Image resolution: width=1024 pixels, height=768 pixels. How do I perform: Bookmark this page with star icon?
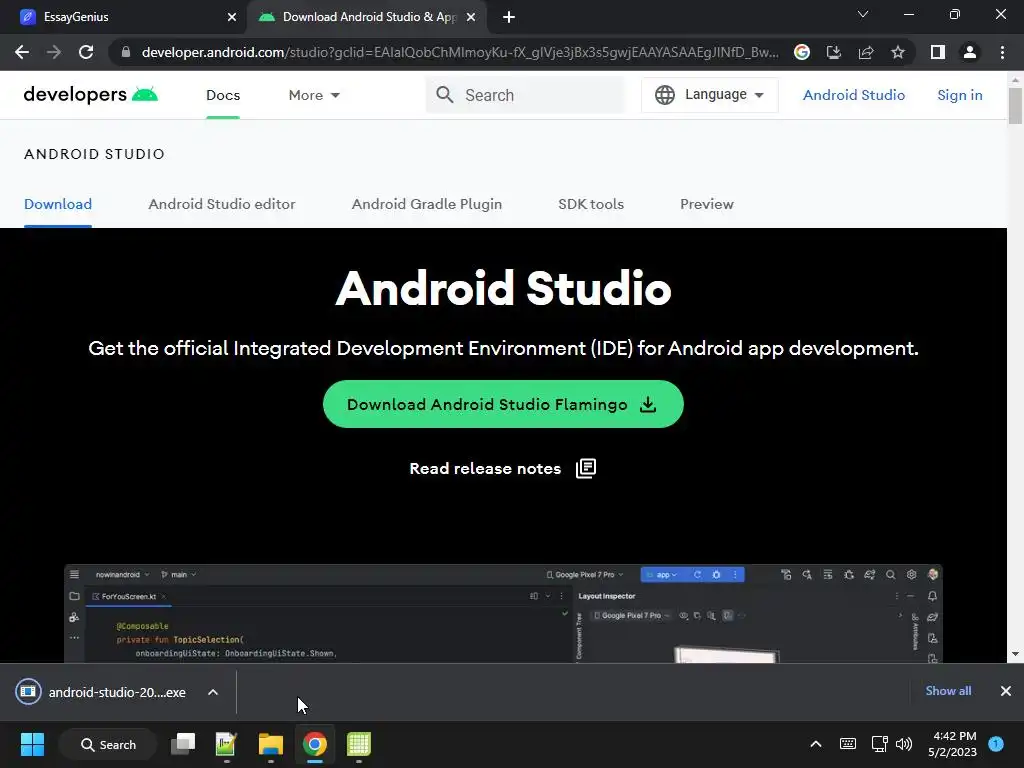pos(898,52)
